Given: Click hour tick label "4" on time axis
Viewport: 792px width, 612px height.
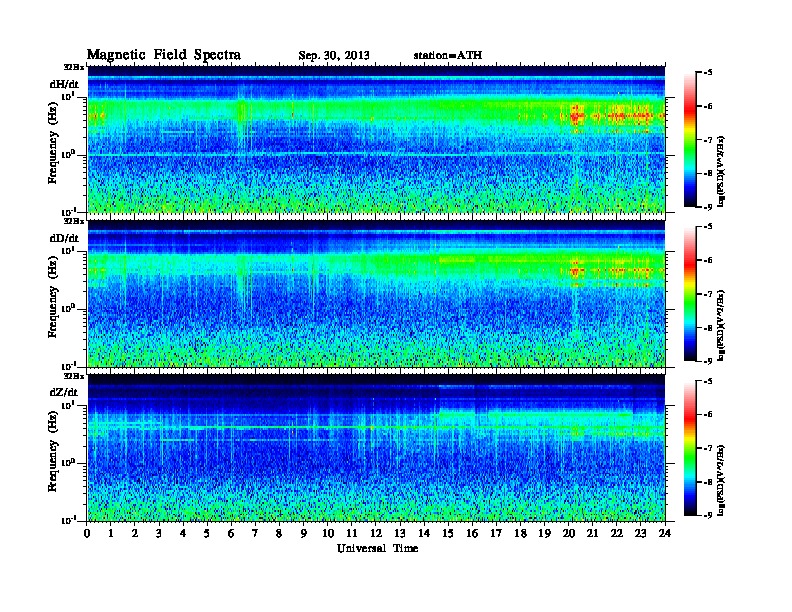Looking at the screenshot, I should pyautogui.click(x=183, y=533).
